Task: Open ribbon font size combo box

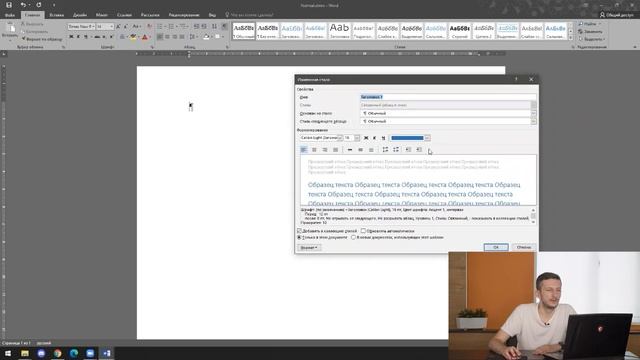Action: pos(105,27)
